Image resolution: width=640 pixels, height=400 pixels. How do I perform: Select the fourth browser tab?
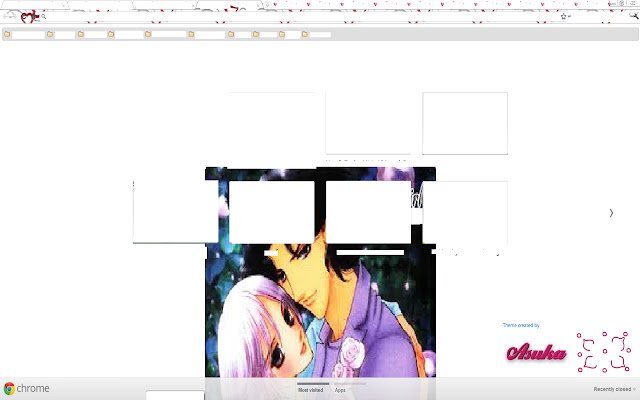229,4
